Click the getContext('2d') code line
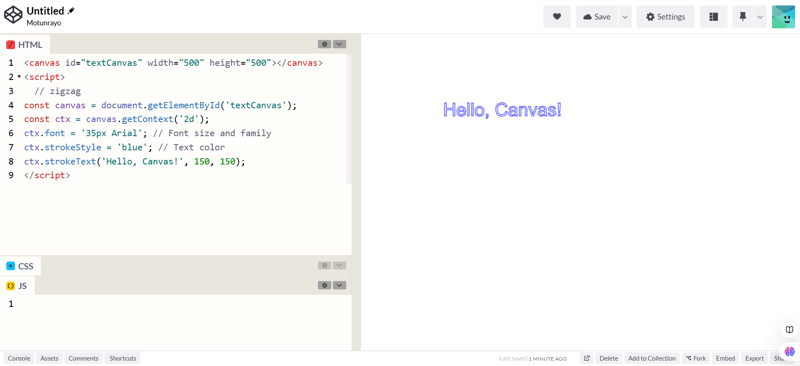Viewport: 800px width, 366px height. pos(117,119)
